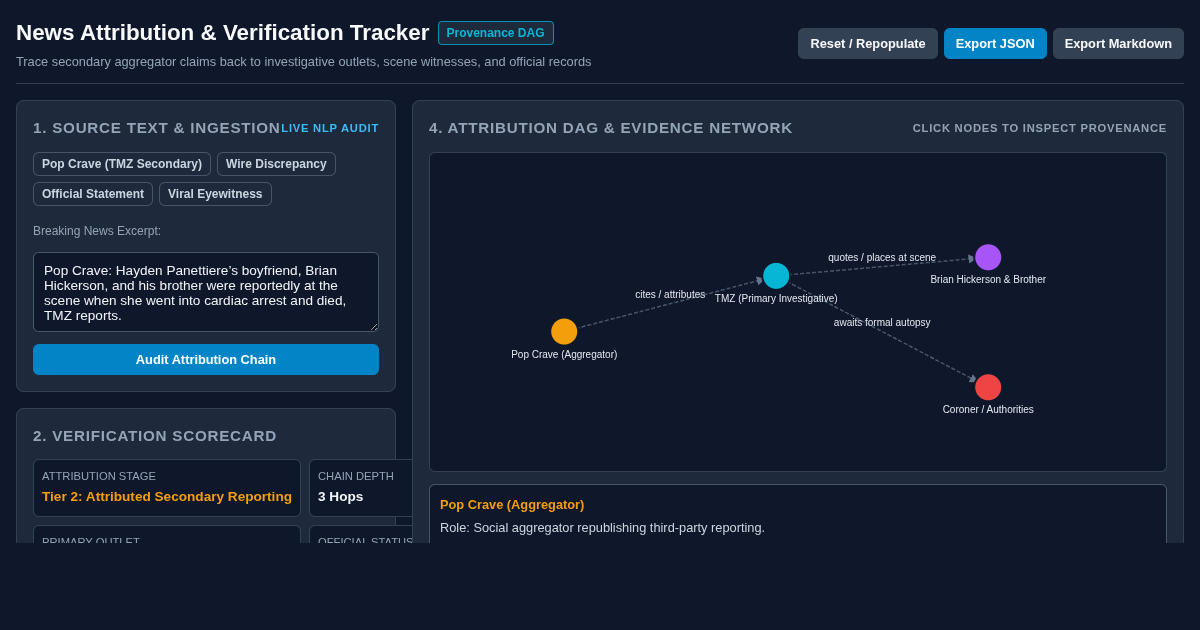
Task: Click 'quotes / places at scene' edge label
Action: click(x=882, y=258)
